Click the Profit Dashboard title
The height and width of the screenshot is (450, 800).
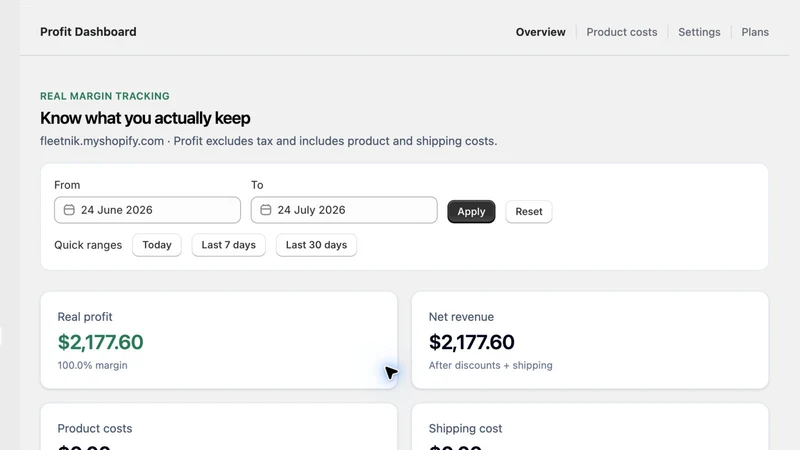(x=88, y=32)
